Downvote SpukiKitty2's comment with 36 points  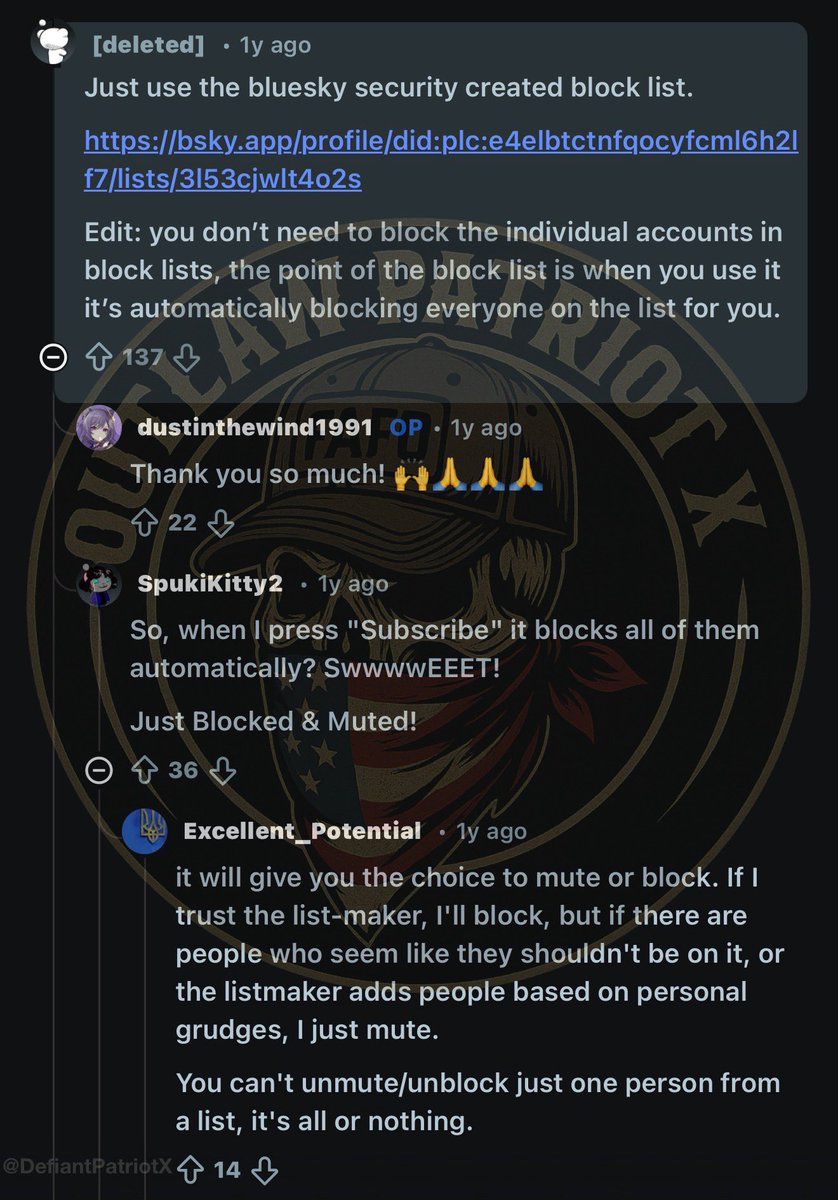pos(224,769)
